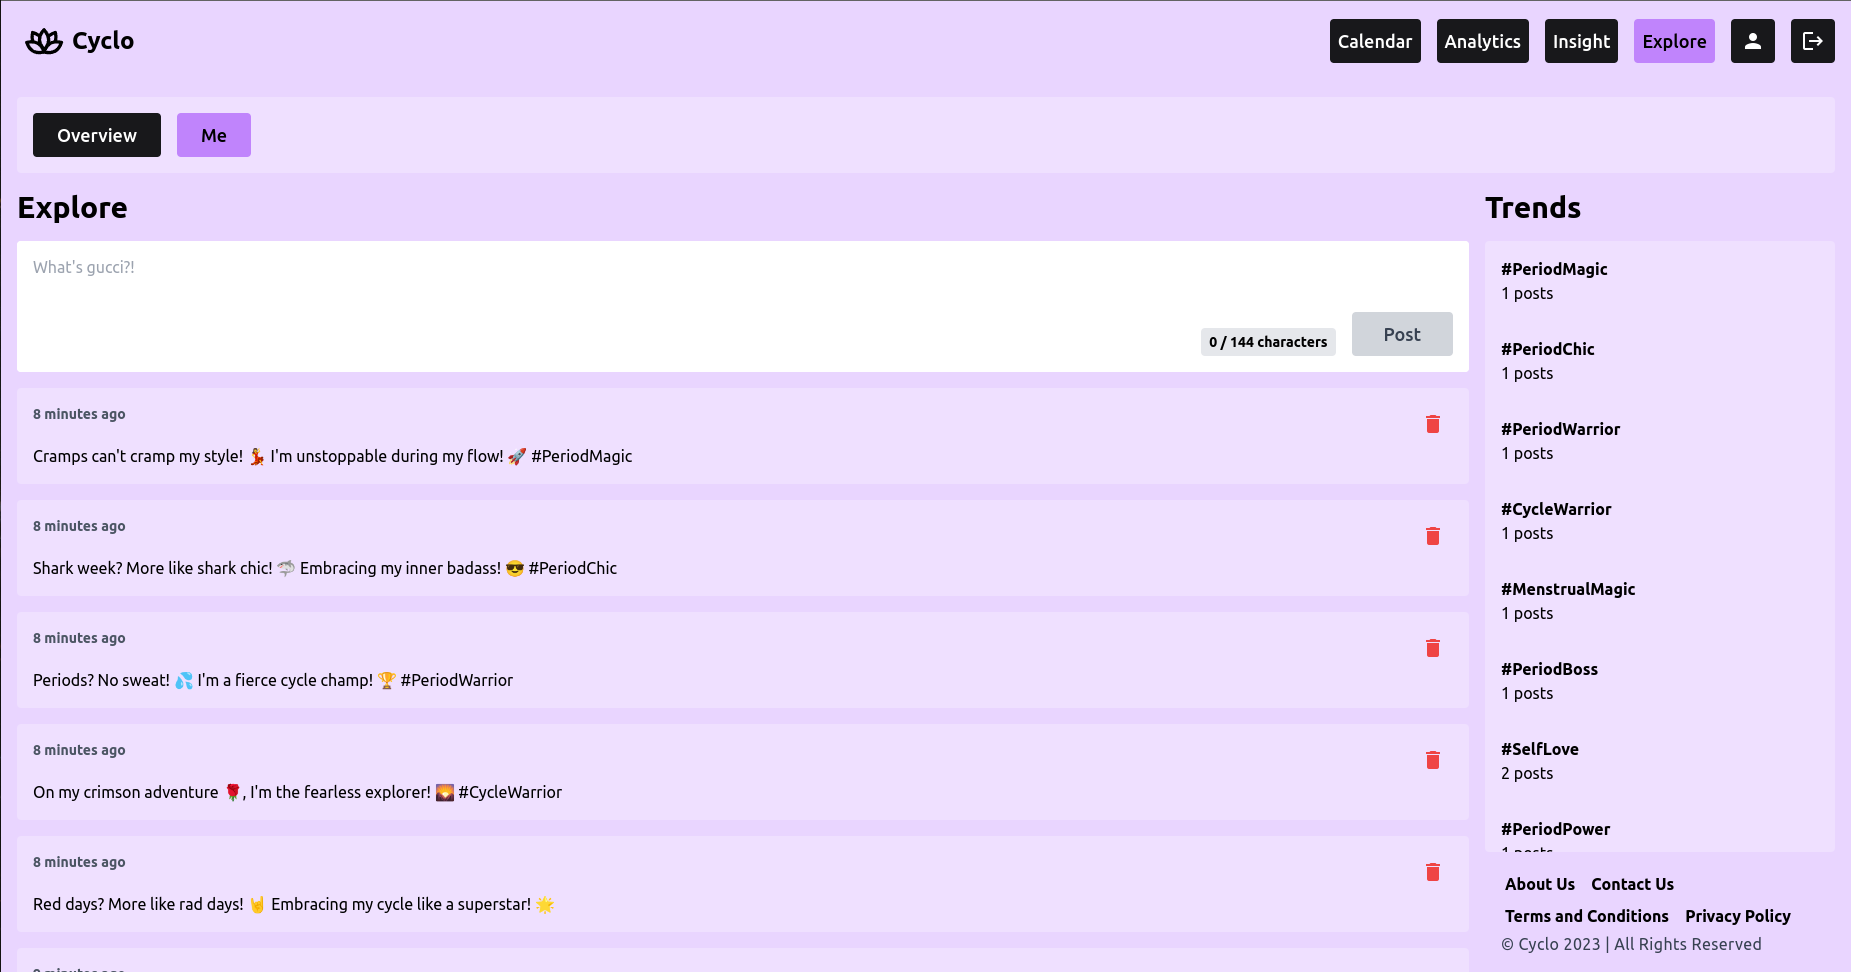The image size is (1851, 972).
Task: Follow the Contact Us link
Action: [x=1632, y=884]
